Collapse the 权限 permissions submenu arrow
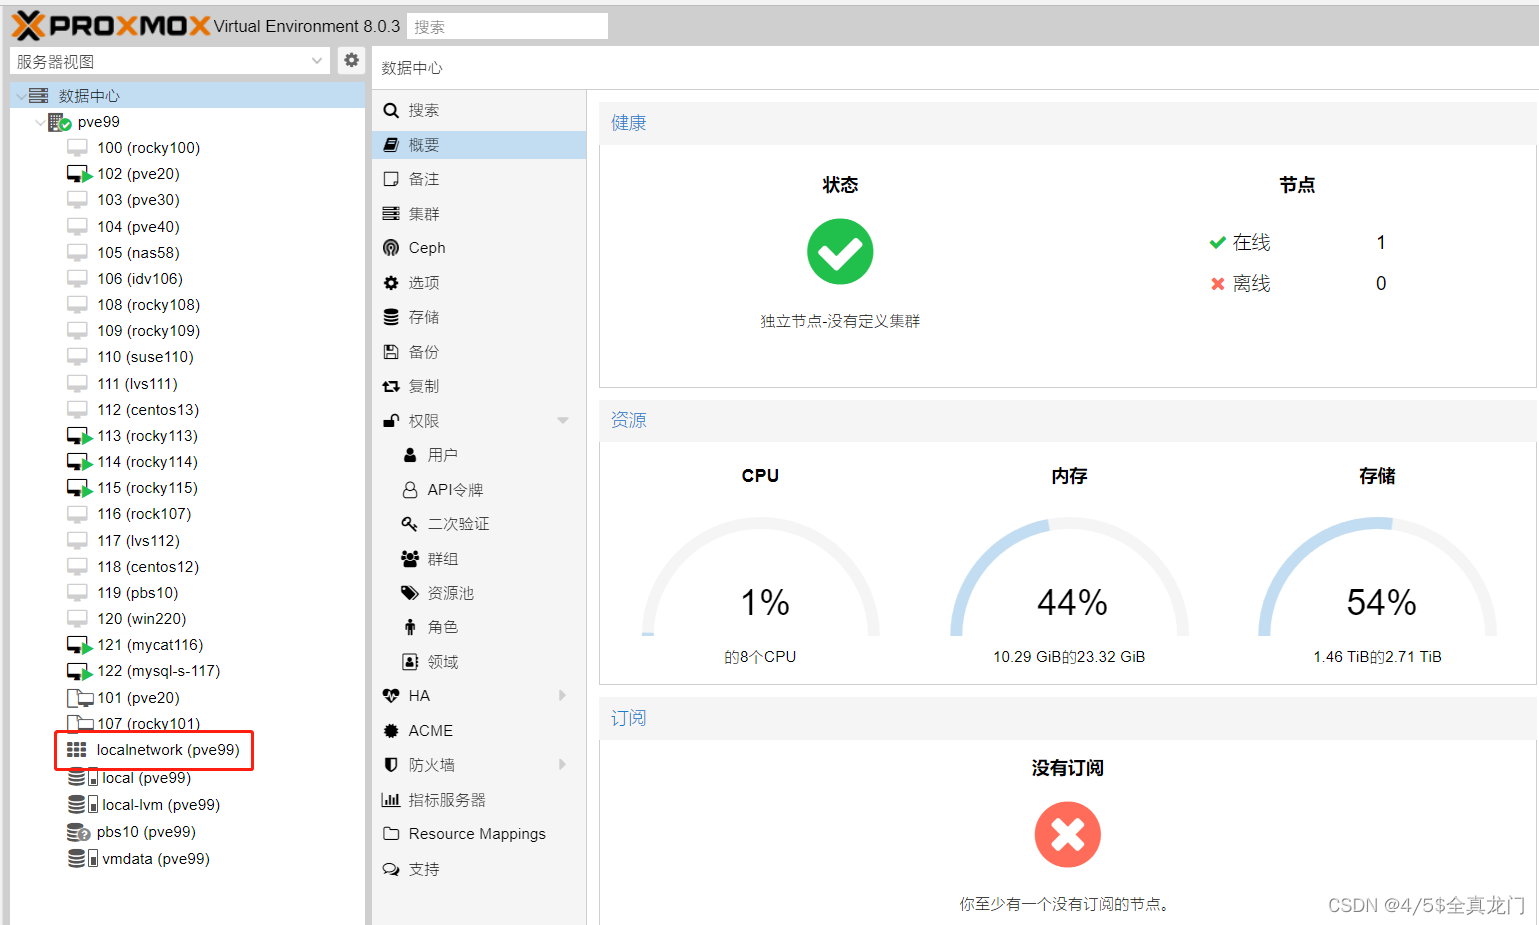This screenshot has height=925, width=1539. pos(563,421)
